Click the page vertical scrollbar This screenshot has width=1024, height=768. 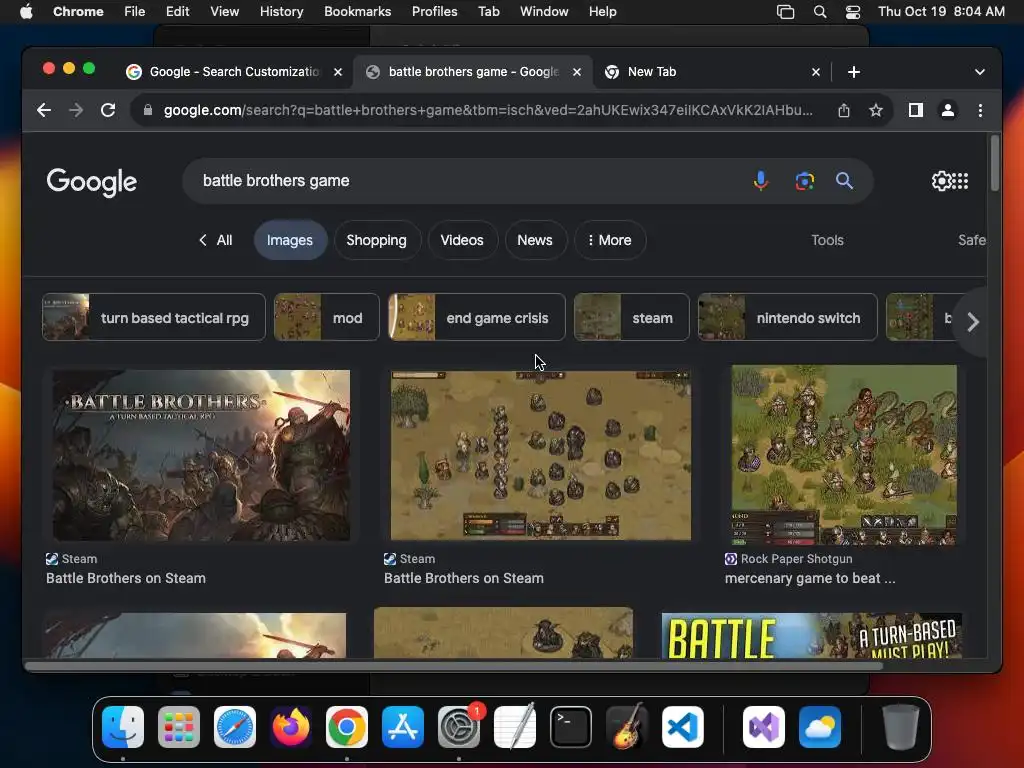coord(994,163)
